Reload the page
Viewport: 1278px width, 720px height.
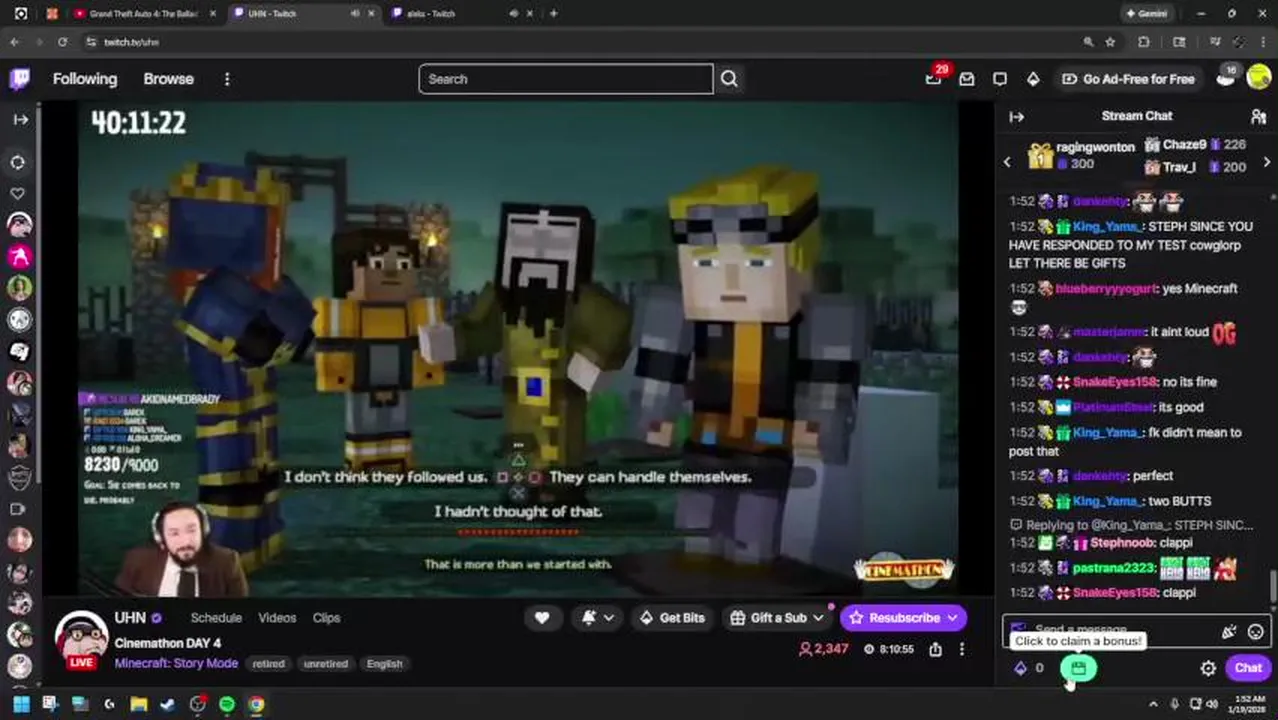tap(62, 42)
